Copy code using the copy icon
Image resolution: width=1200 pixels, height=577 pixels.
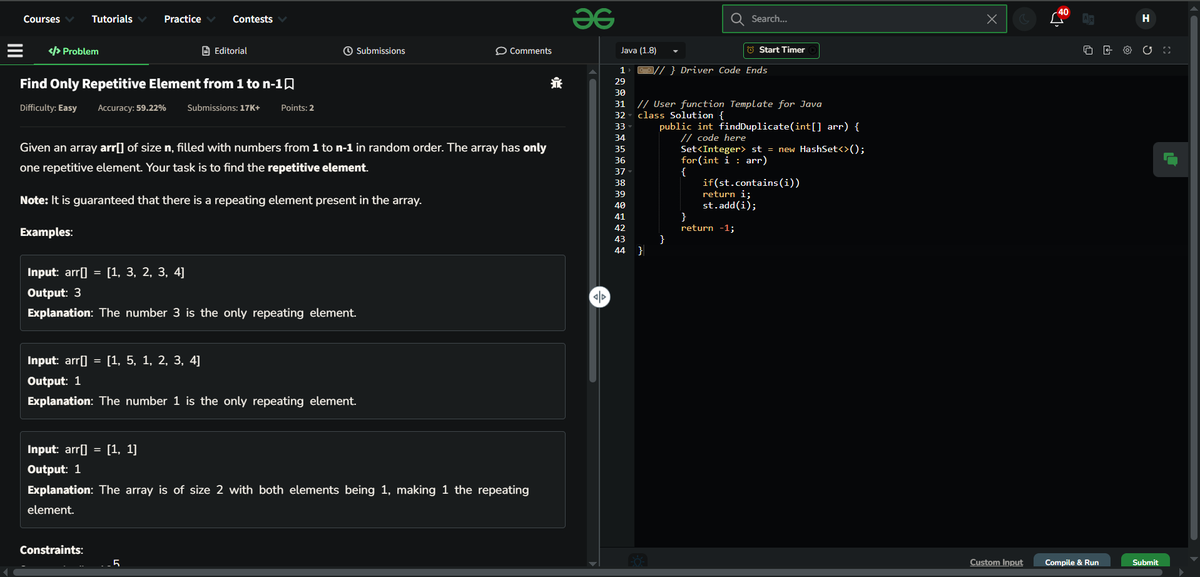(1087, 50)
